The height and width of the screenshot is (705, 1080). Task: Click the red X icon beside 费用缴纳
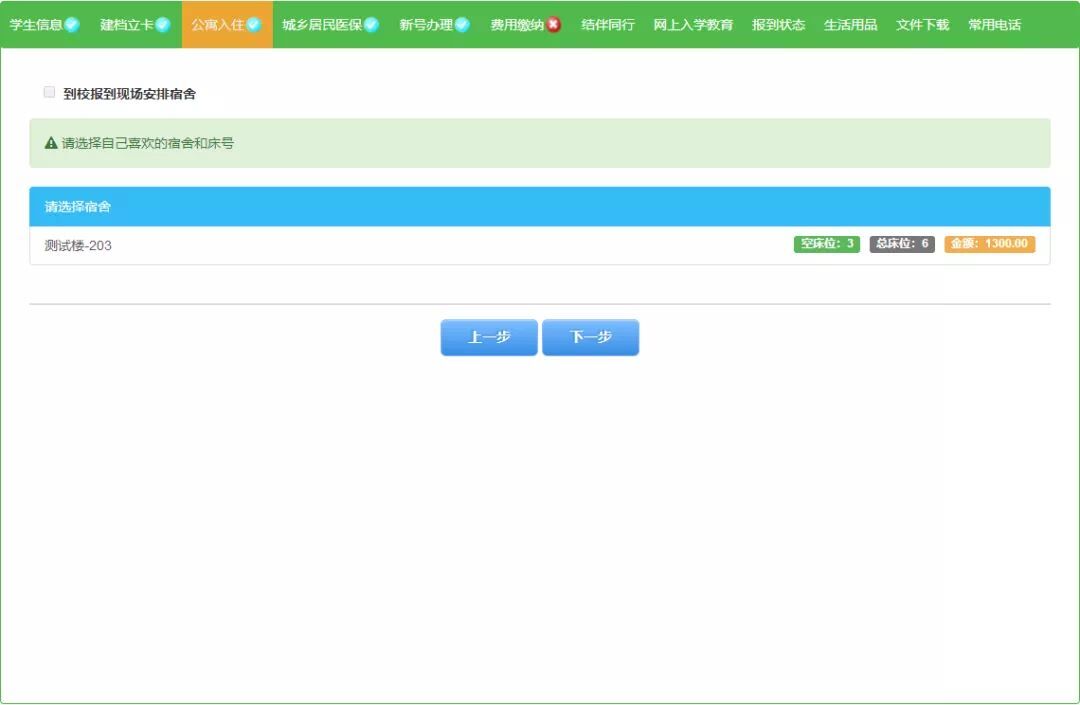(x=554, y=24)
